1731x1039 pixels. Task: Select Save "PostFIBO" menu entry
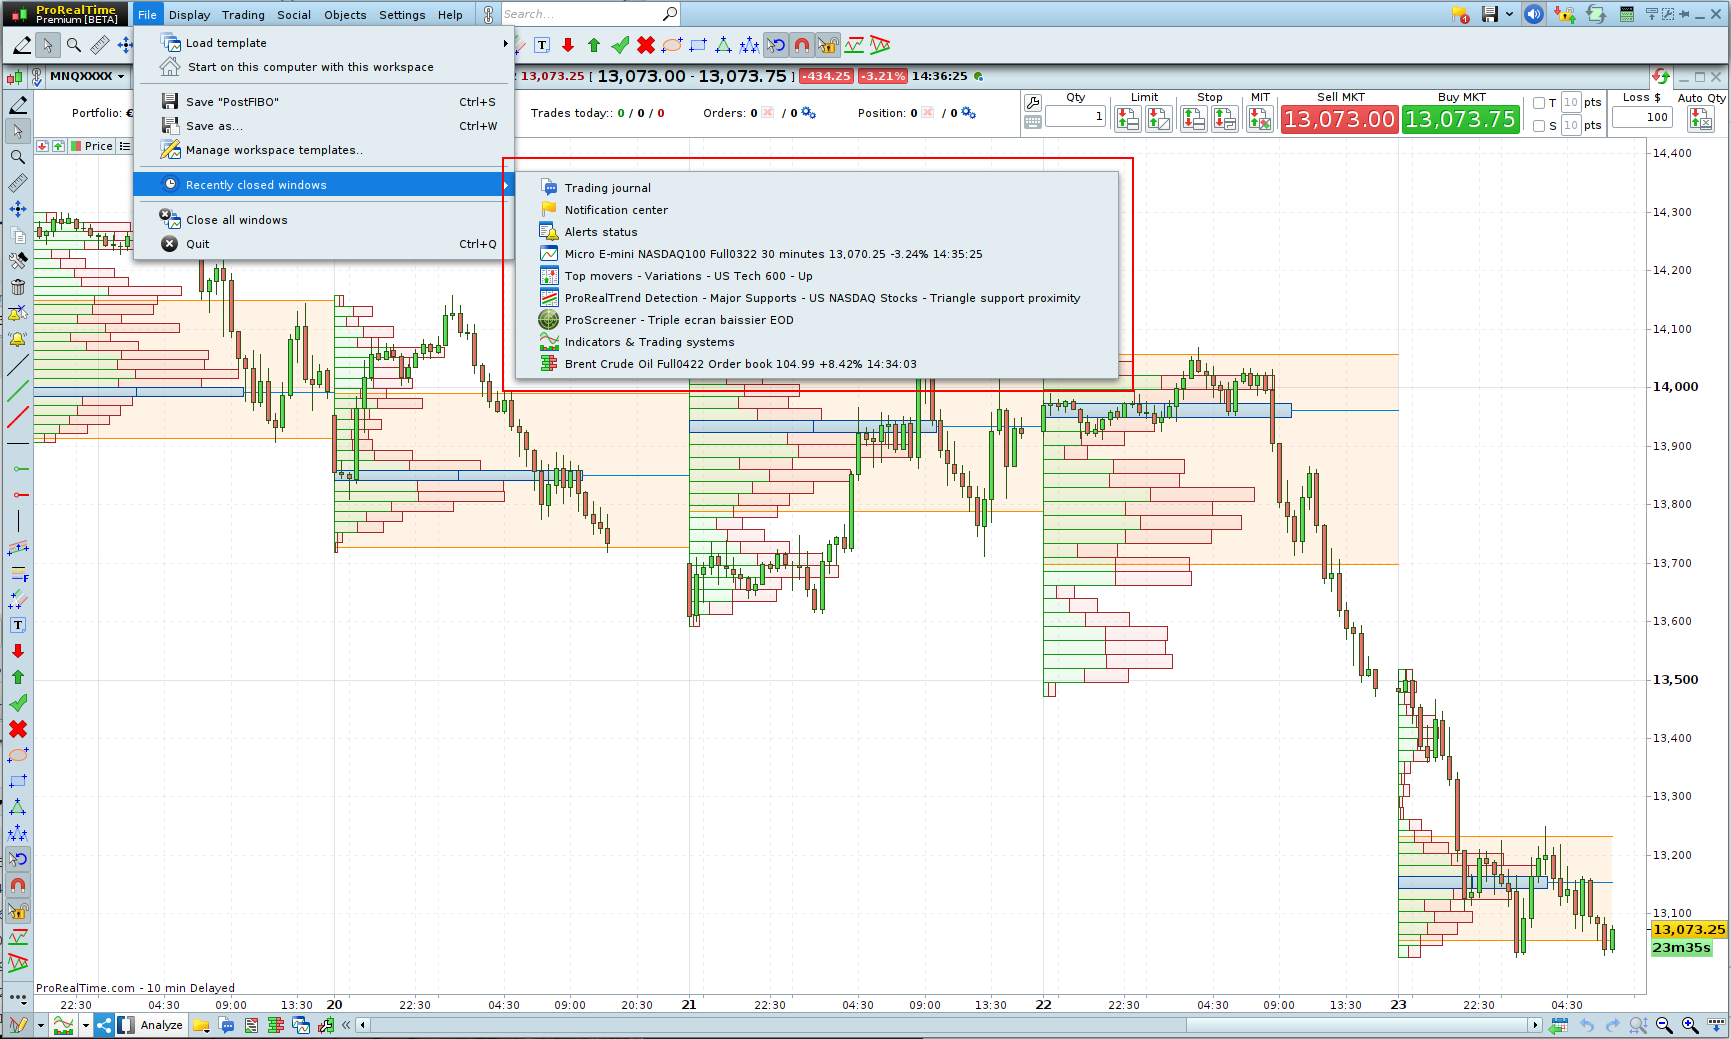[323, 102]
